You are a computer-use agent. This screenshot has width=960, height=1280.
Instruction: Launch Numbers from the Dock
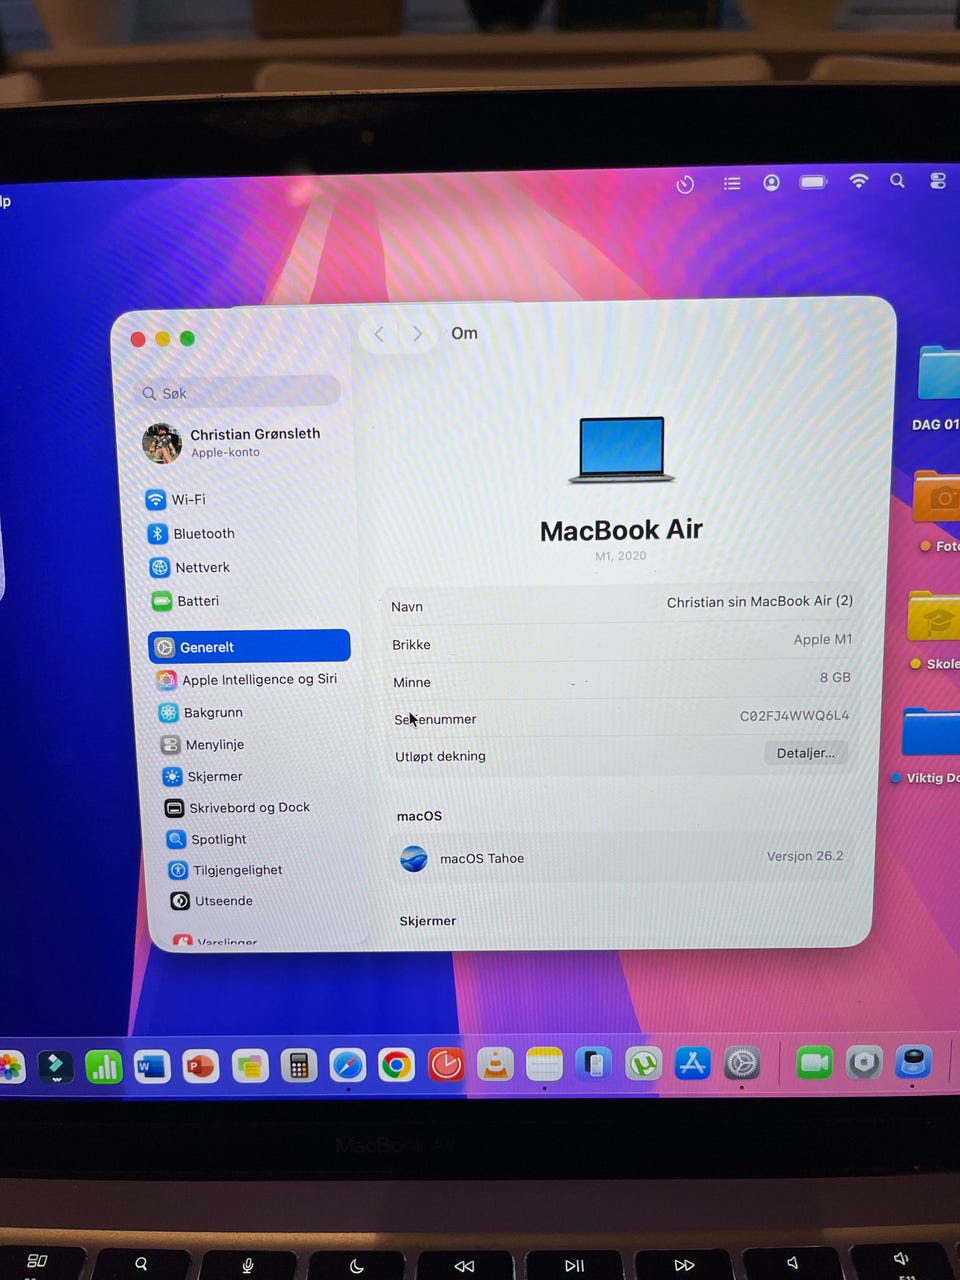click(x=103, y=1066)
